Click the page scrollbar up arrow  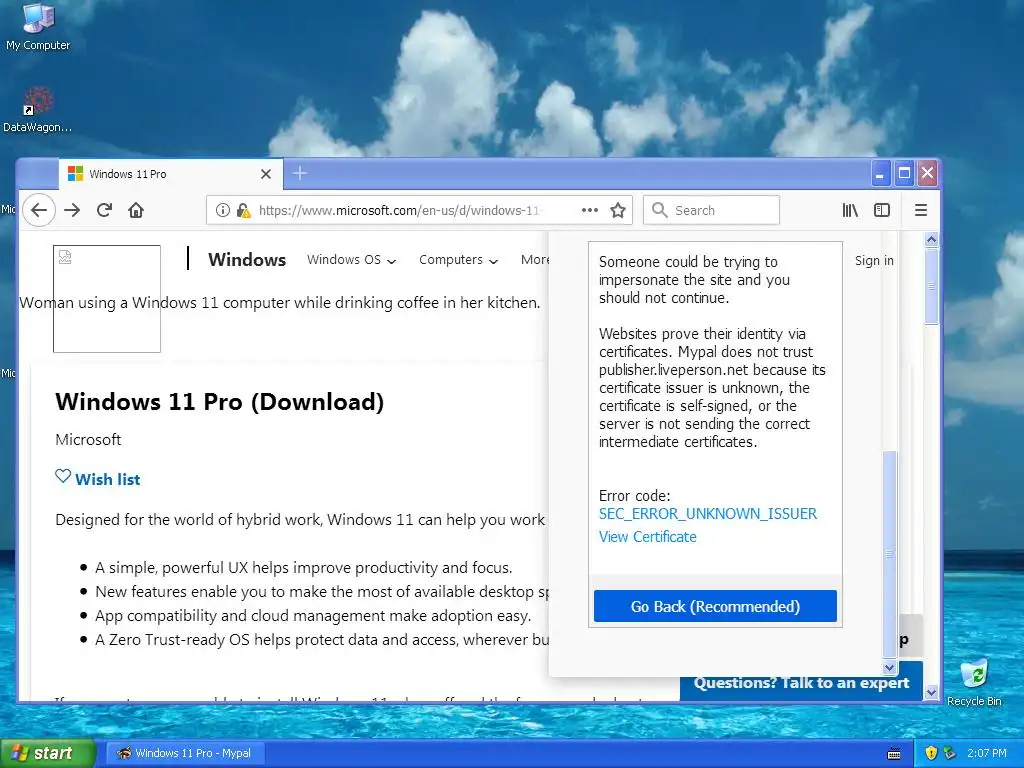[932, 239]
